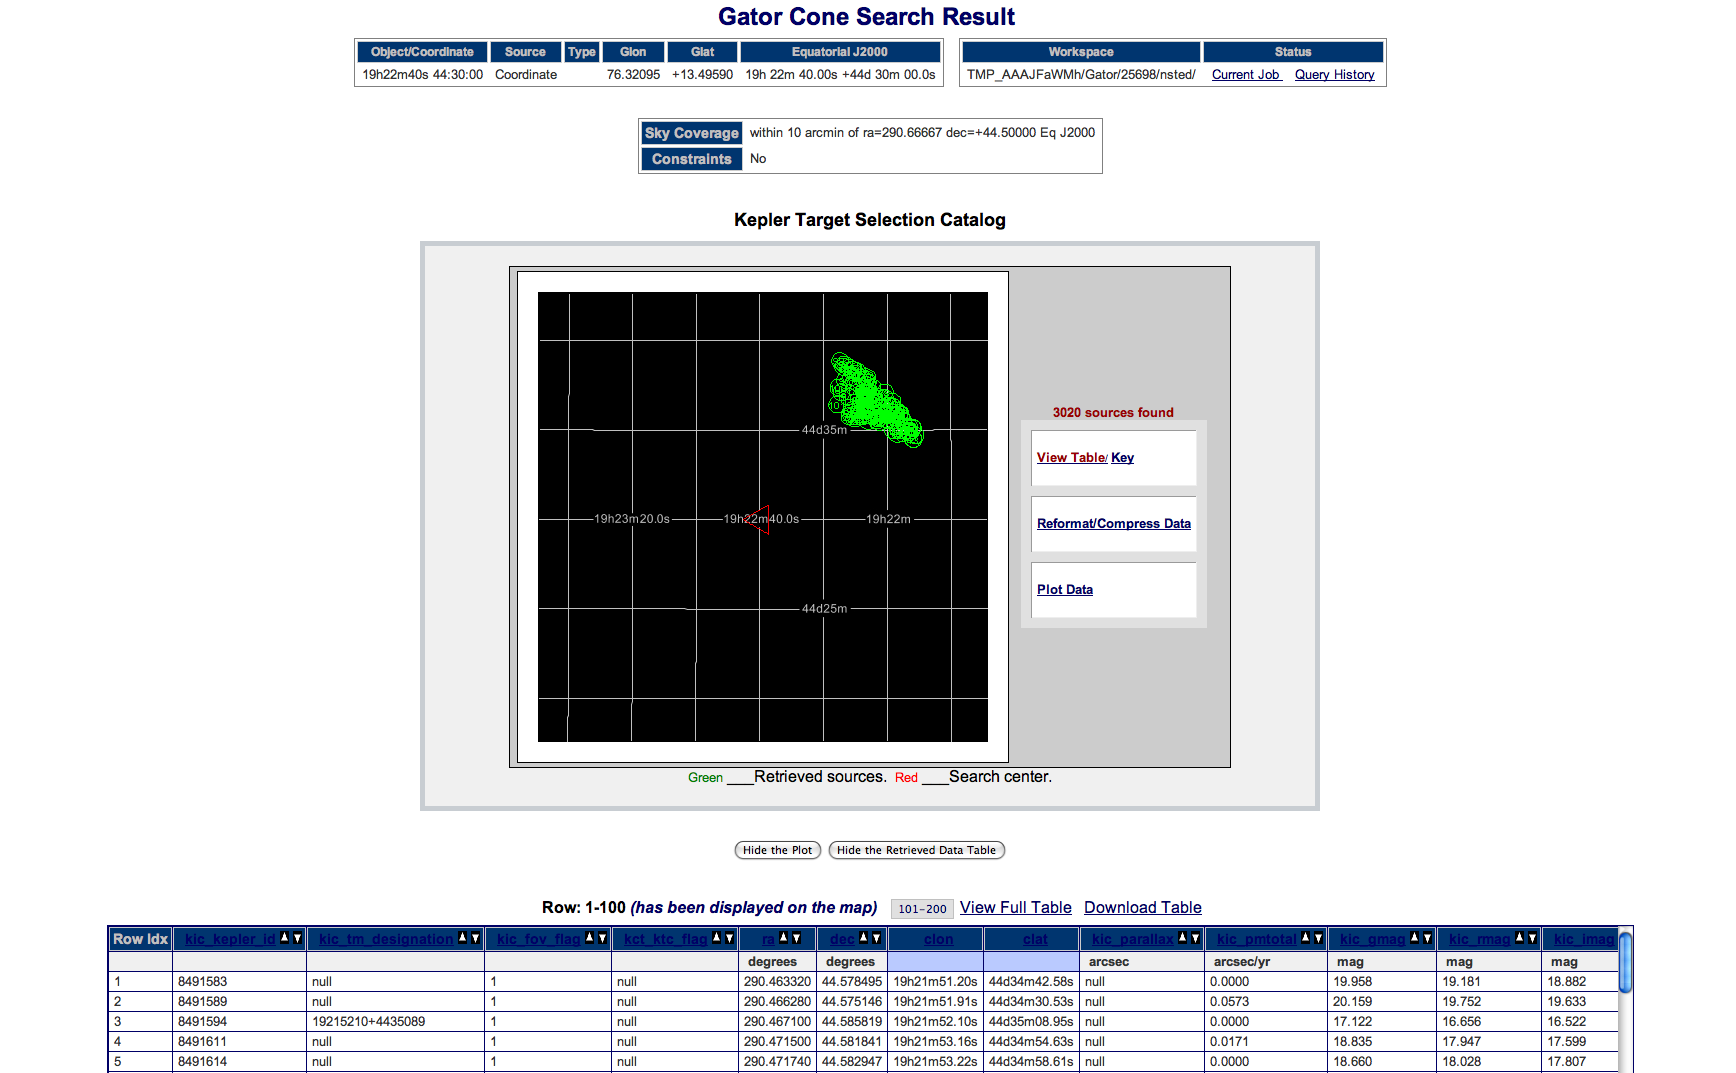Sort ra column descending arrow
Image resolution: width=1736 pixels, height=1073 pixels.
[796, 938]
